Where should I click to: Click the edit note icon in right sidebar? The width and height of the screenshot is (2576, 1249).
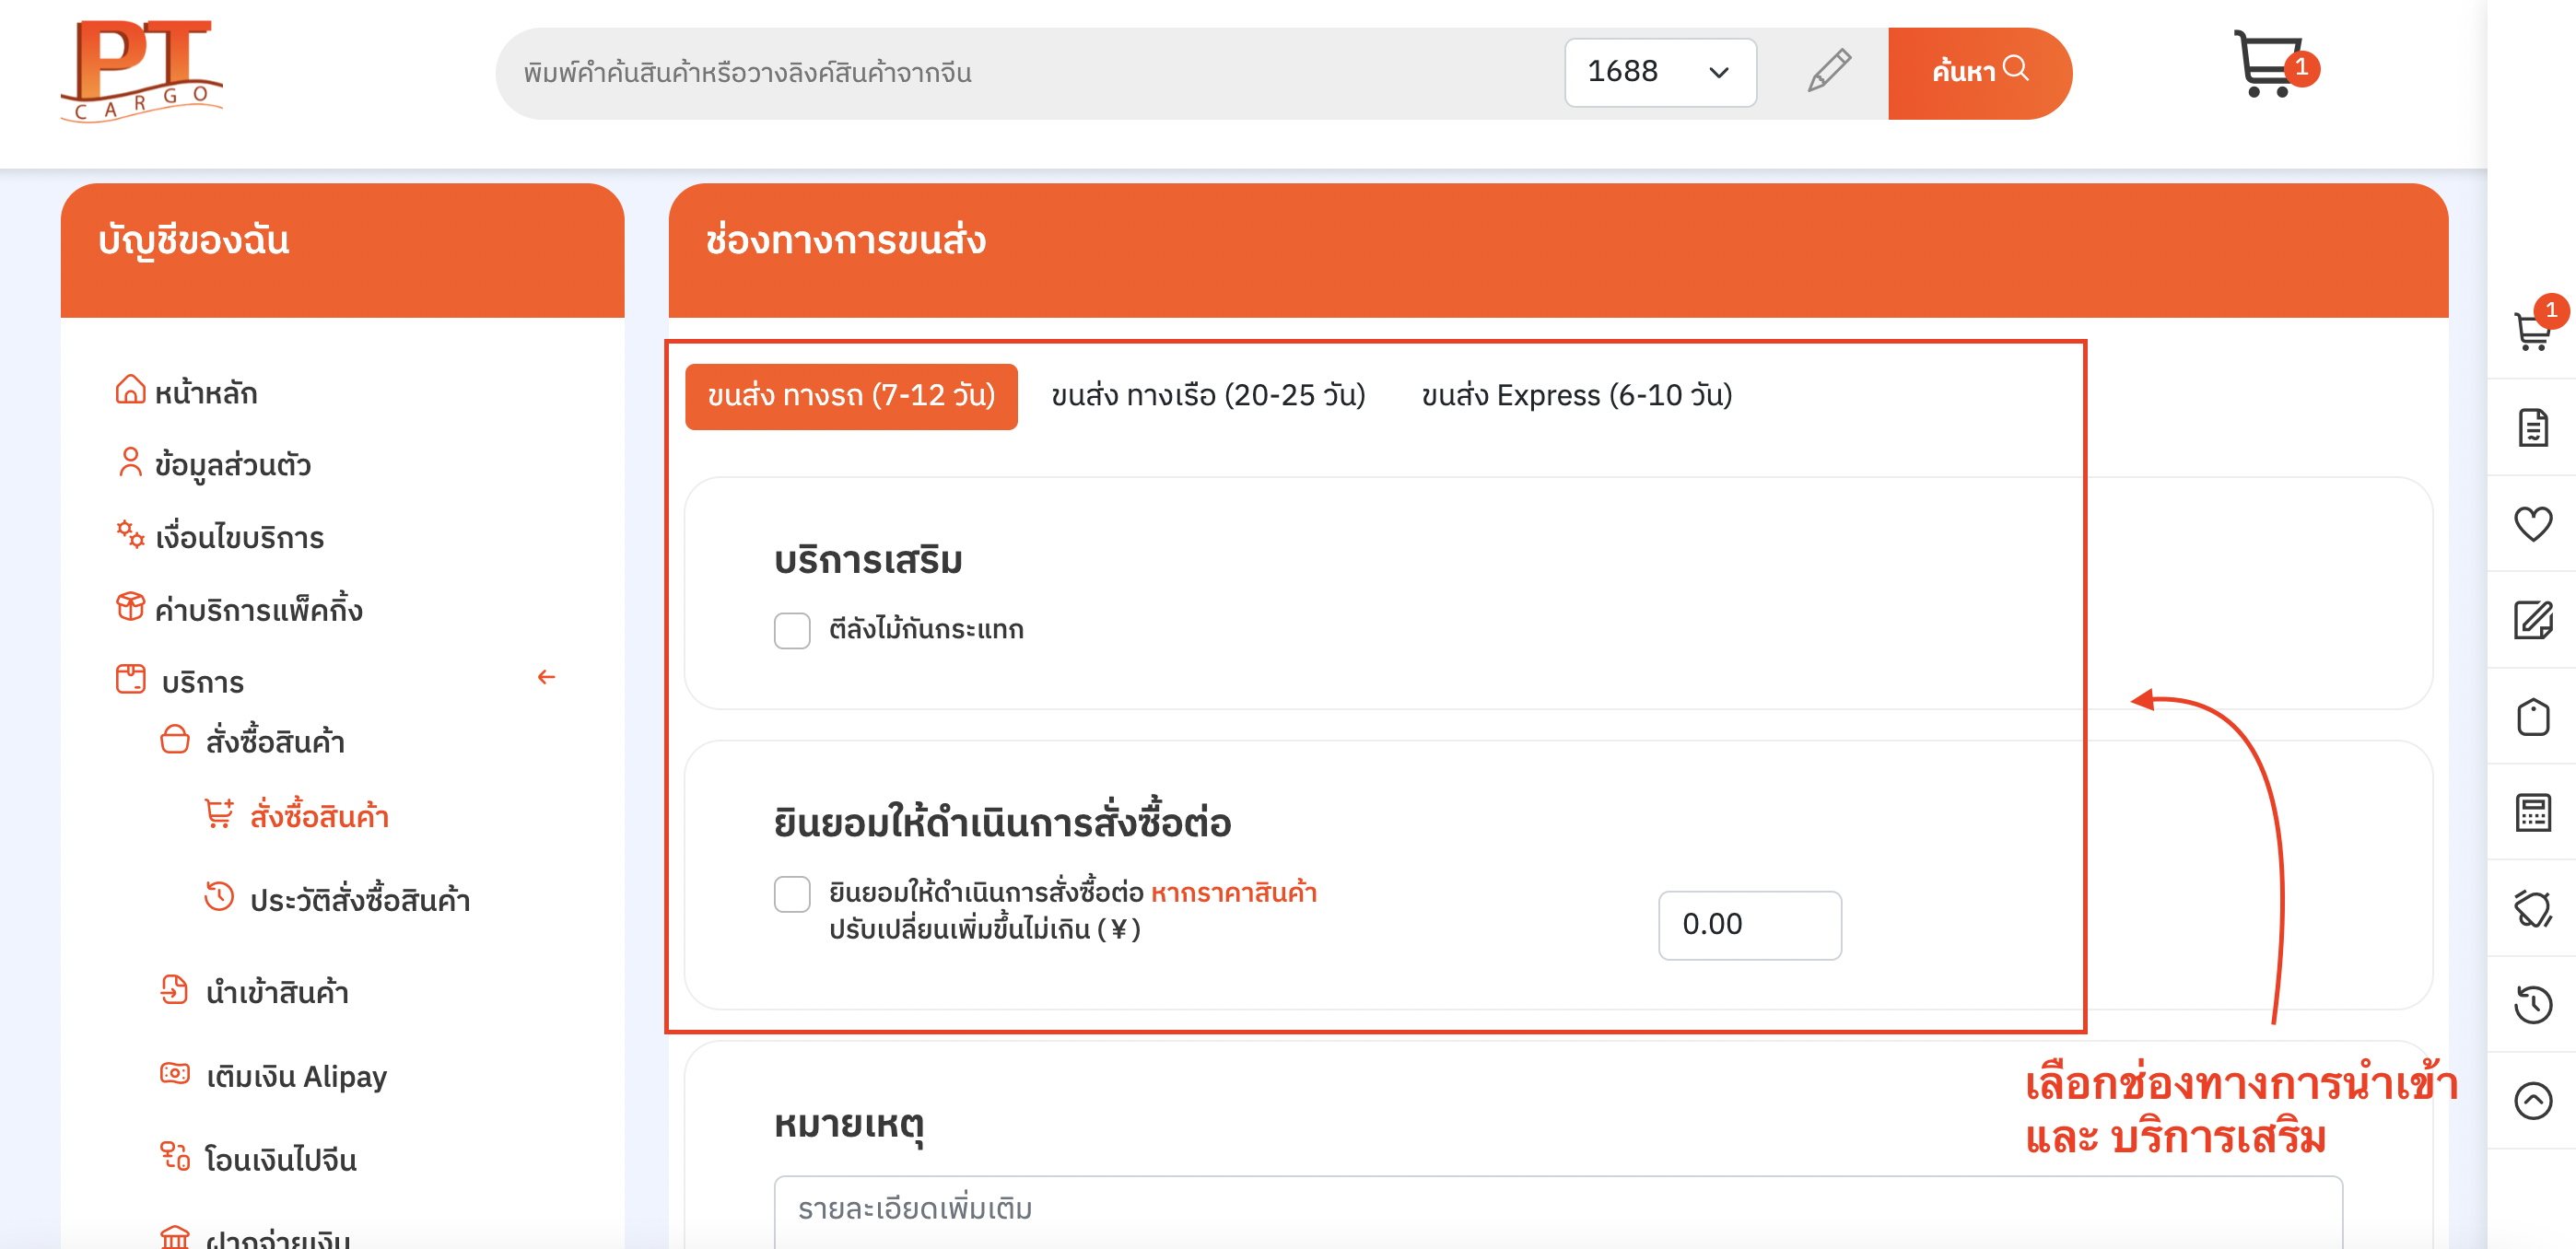click(x=2532, y=620)
